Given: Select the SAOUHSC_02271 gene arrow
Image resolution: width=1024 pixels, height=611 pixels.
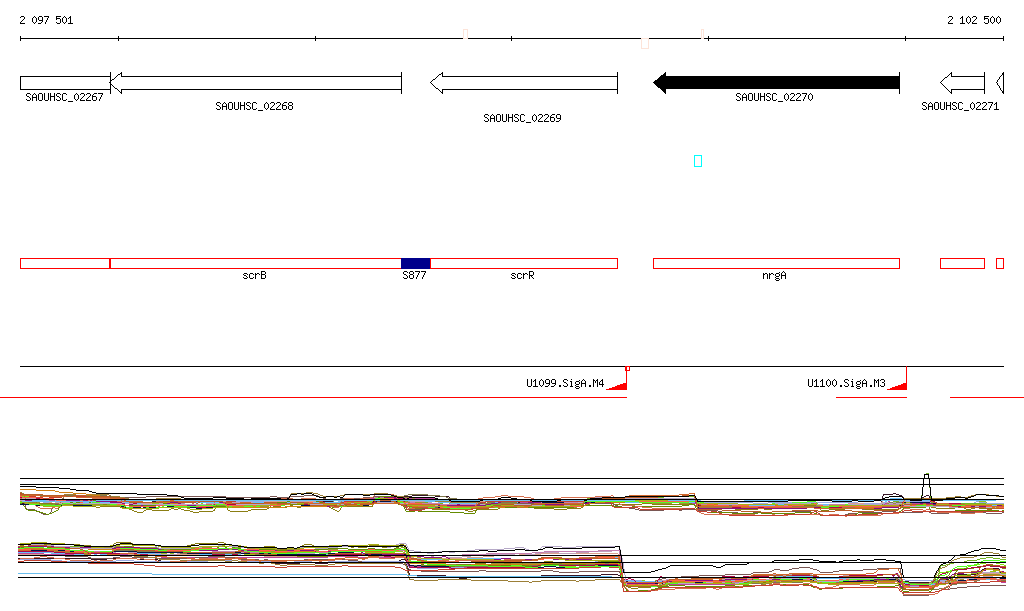Looking at the screenshot, I should tap(962, 83).
